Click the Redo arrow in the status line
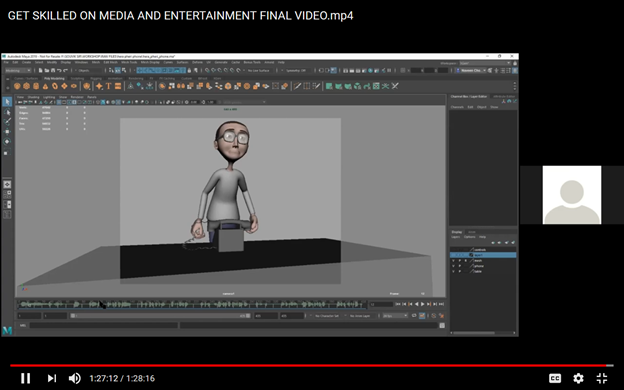The image size is (624, 390). [65, 70]
